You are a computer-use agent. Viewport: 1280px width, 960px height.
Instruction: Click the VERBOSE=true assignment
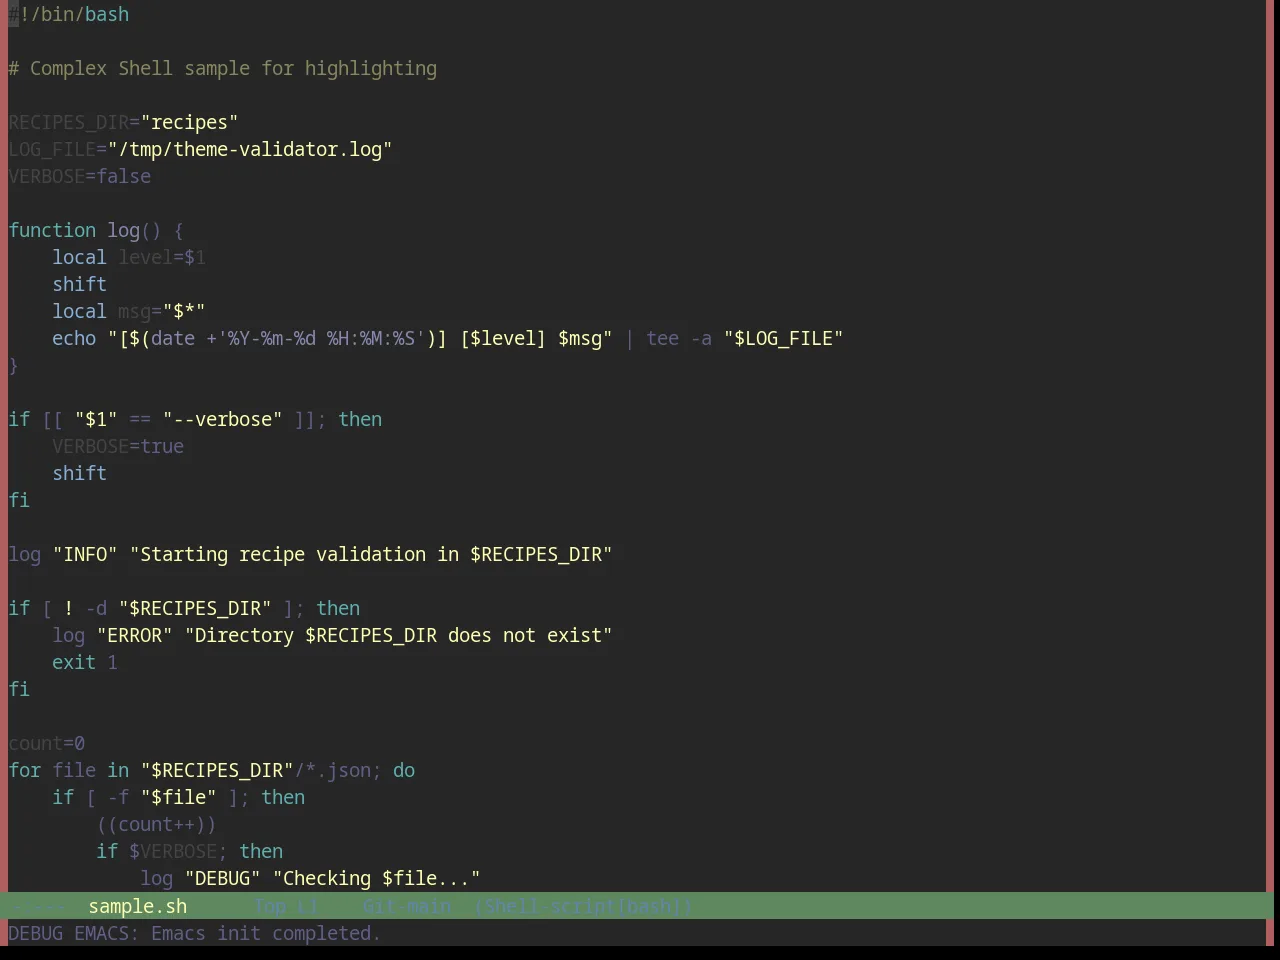pyautogui.click(x=118, y=447)
